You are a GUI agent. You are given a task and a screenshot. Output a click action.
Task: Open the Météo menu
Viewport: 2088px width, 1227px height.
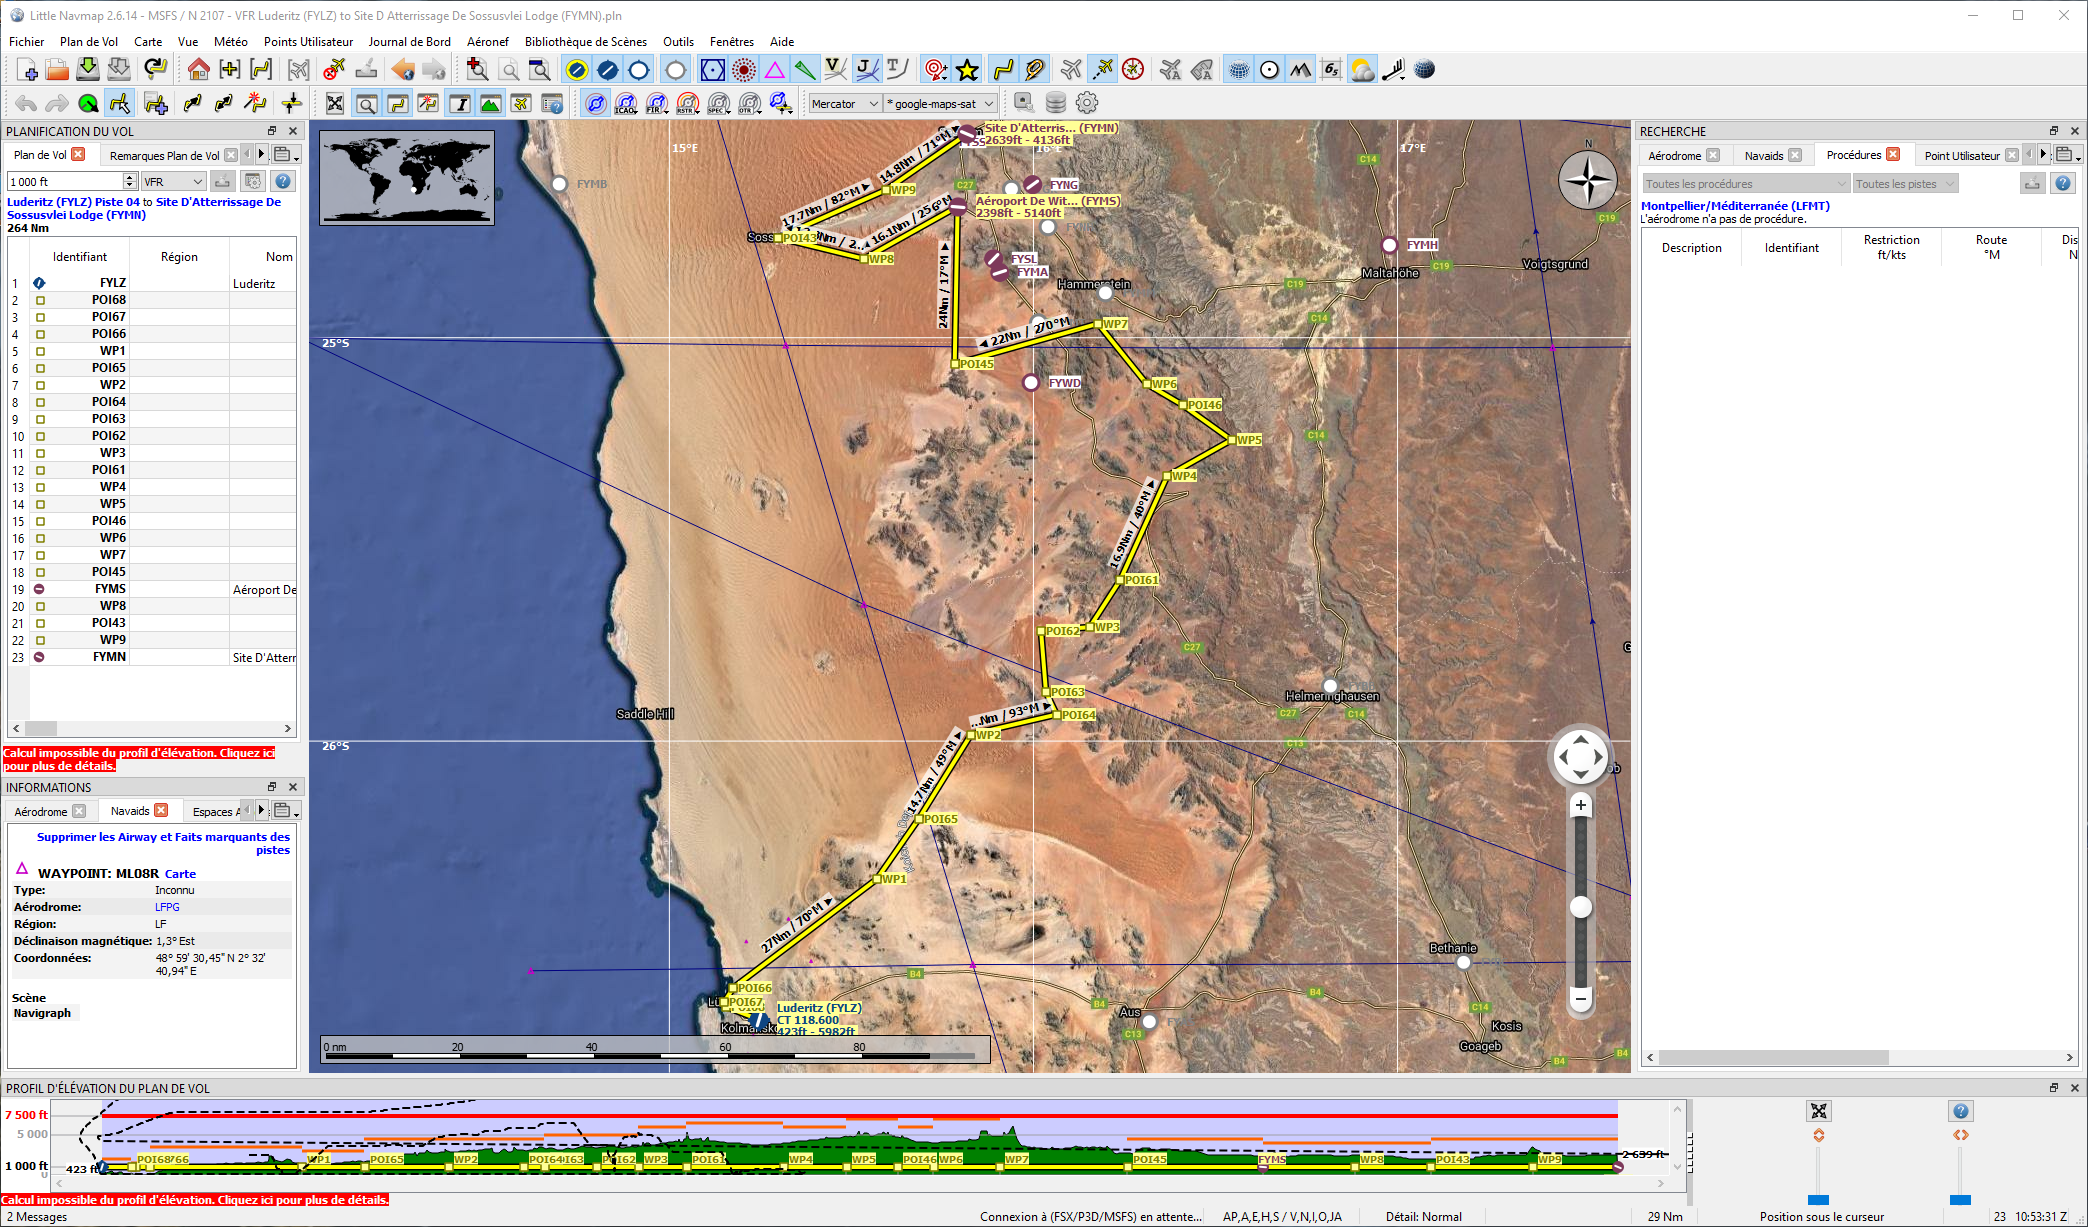231,41
